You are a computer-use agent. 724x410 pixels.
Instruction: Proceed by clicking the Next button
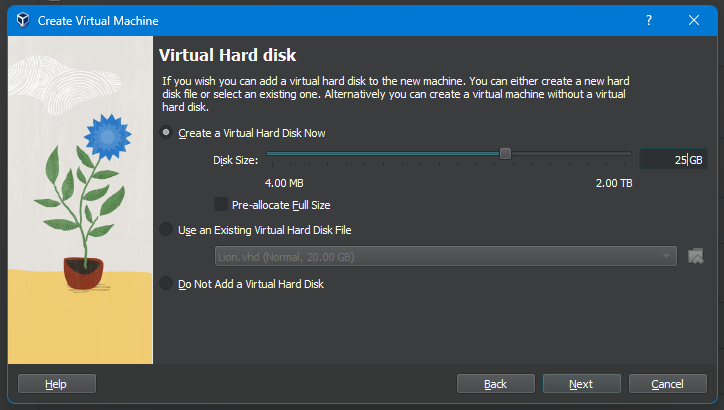(x=581, y=384)
